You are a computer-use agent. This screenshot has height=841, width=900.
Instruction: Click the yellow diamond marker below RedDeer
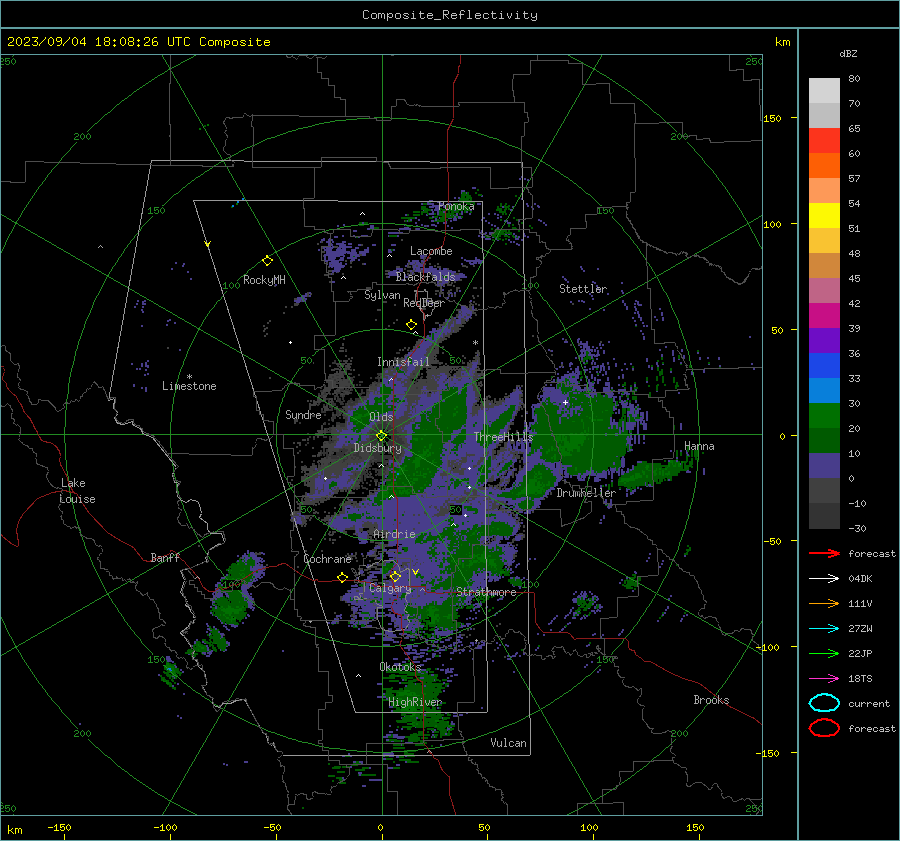(x=412, y=325)
